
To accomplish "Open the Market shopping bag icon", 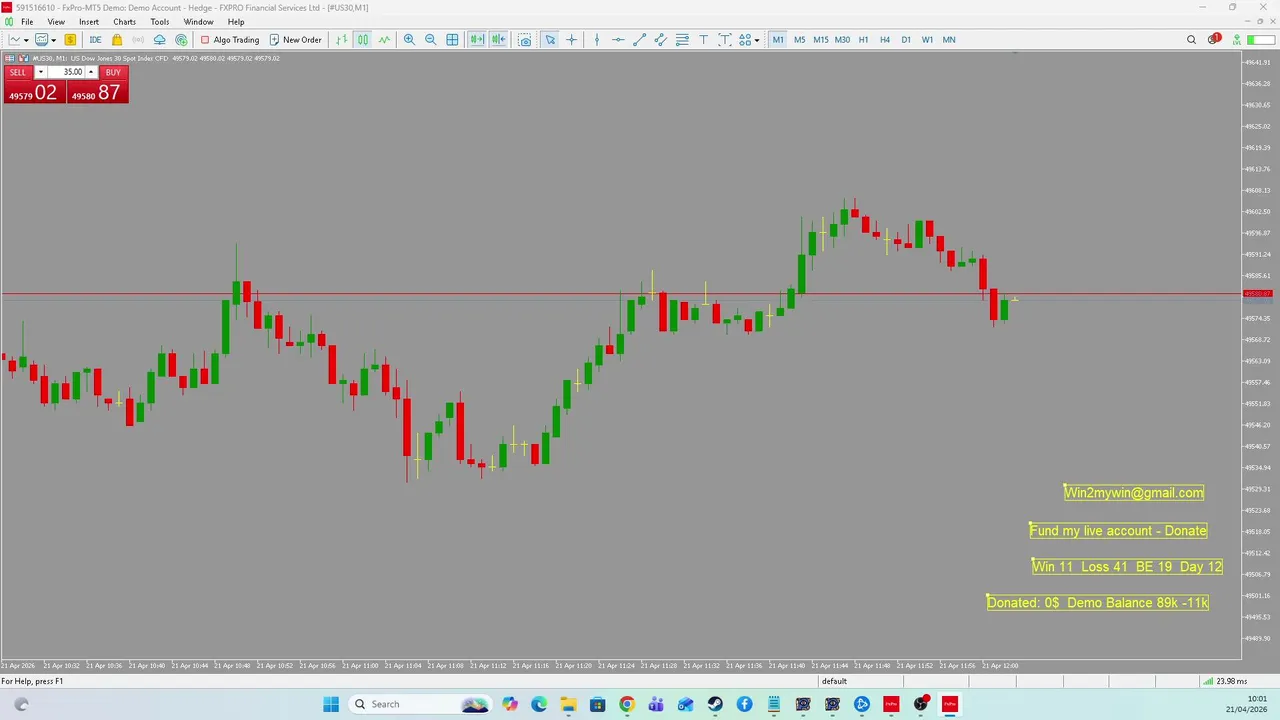I will (x=117, y=40).
